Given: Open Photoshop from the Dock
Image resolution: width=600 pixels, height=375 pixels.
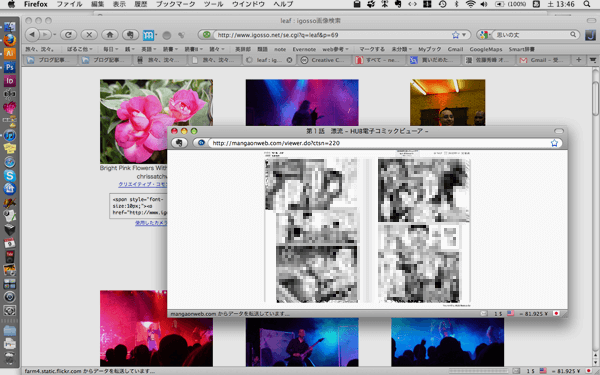Looking at the screenshot, I should (10, 67).
